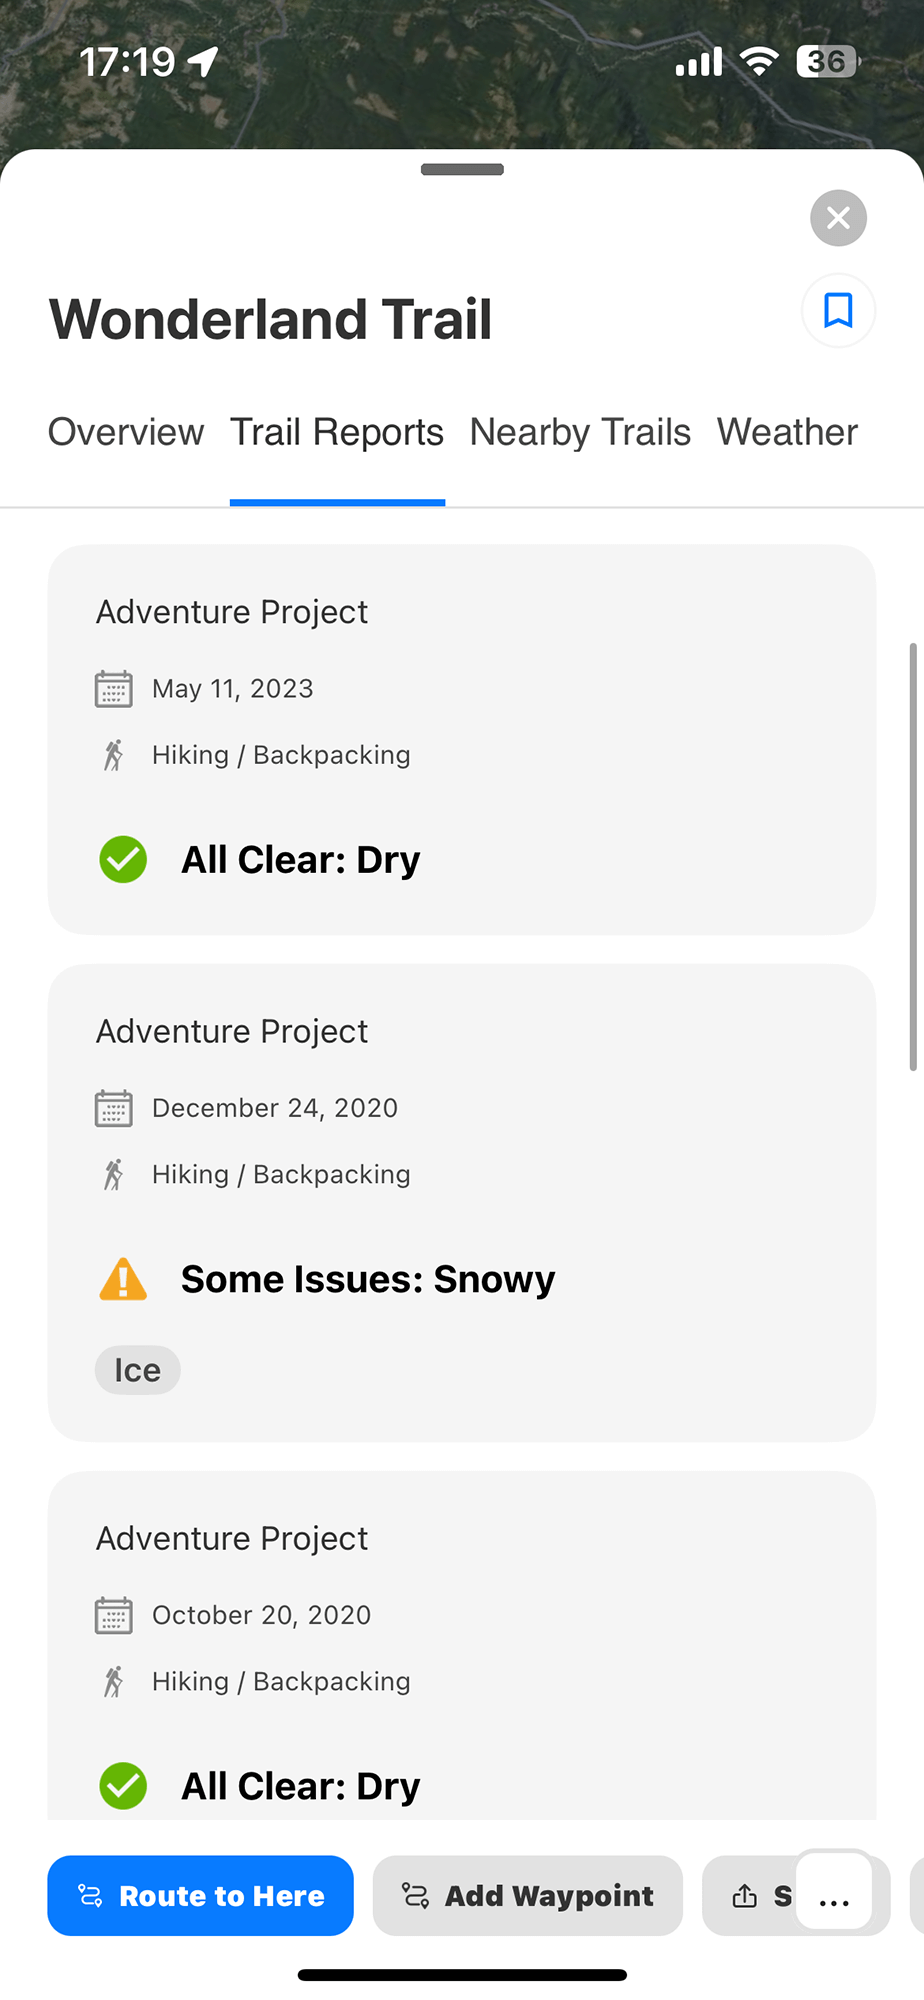Close the Wonderland Trail panel
The width and height of the screenshot is (924, 2000).
(838, 218)
